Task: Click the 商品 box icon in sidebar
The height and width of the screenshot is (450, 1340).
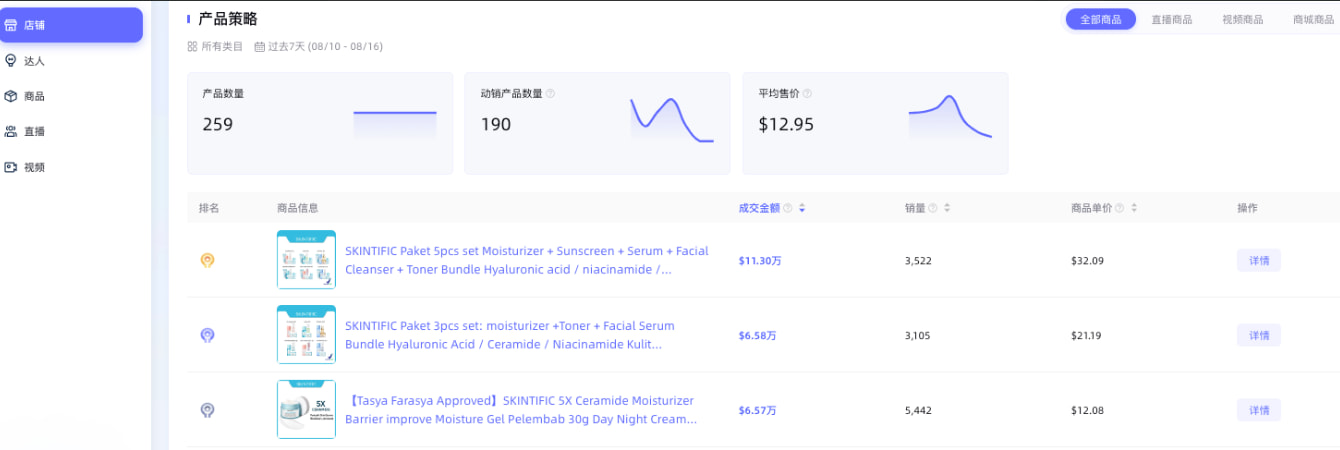Action: coord(11,96)
